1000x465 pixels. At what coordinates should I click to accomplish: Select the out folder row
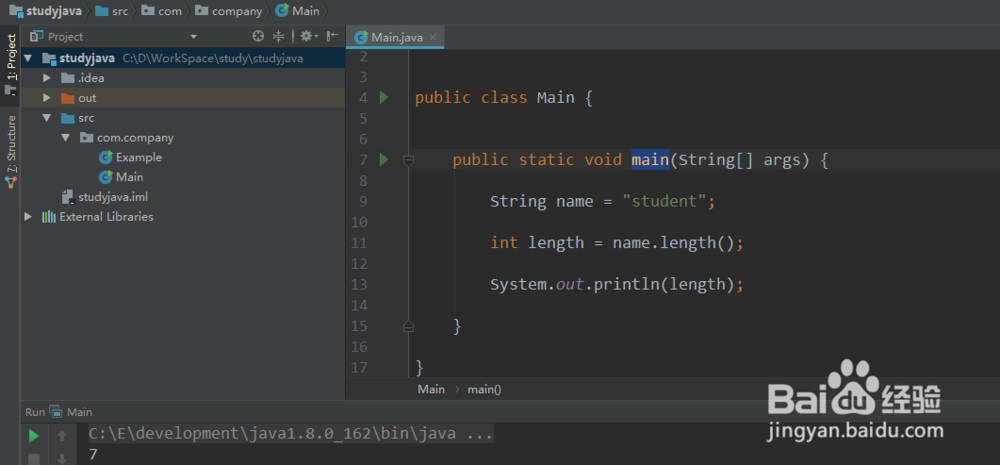click(x=182, y=98)
